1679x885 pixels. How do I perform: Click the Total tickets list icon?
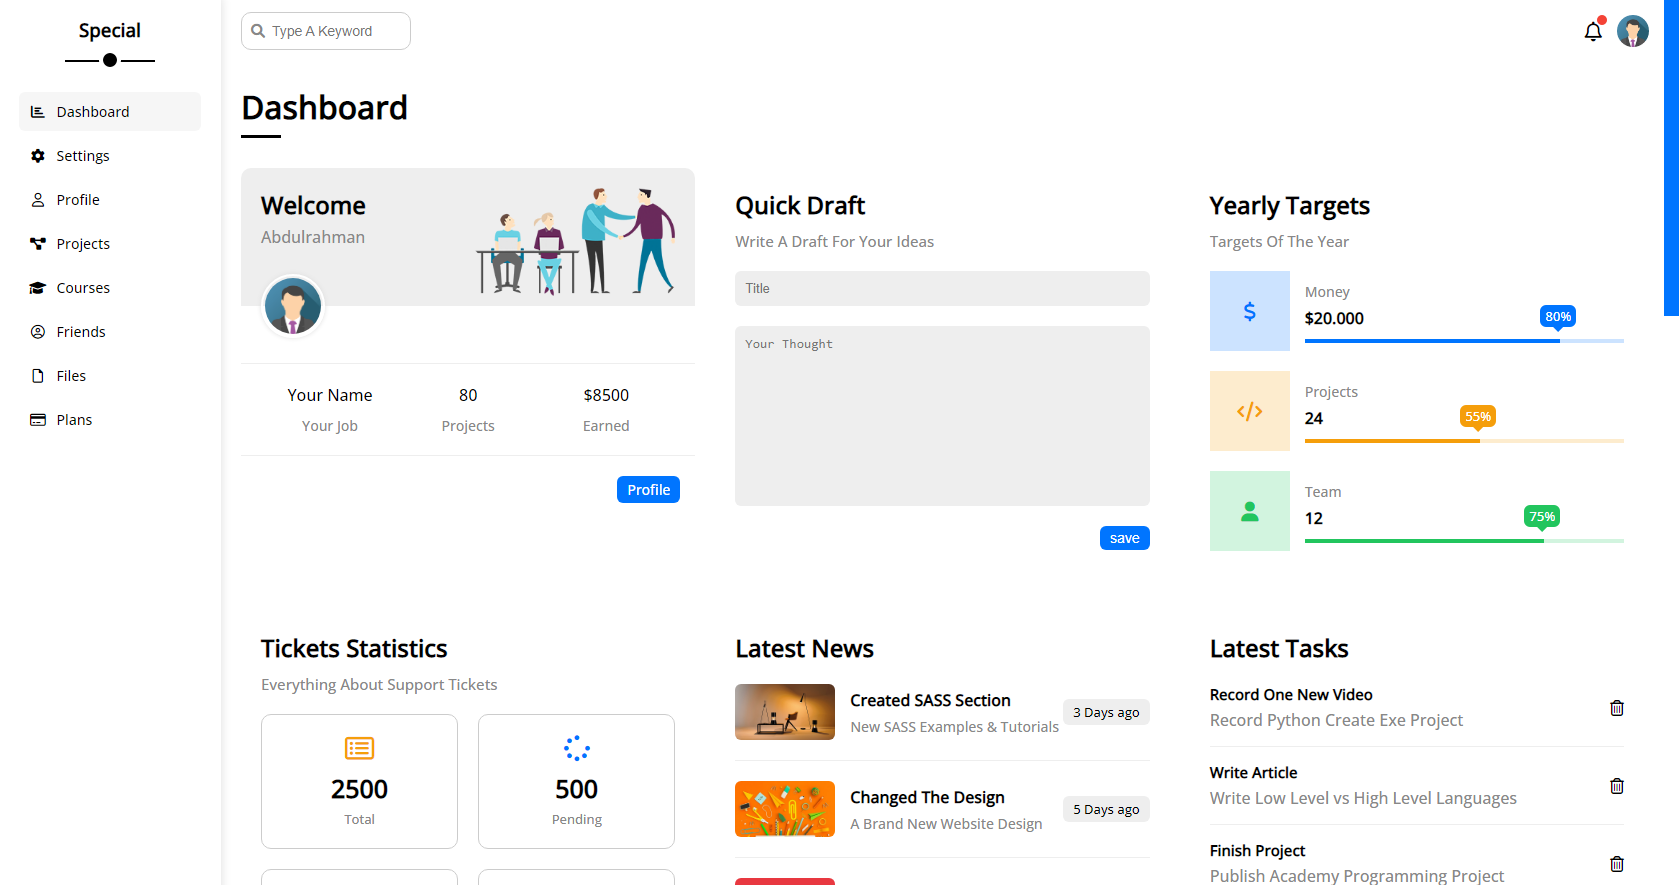point(359,748)
